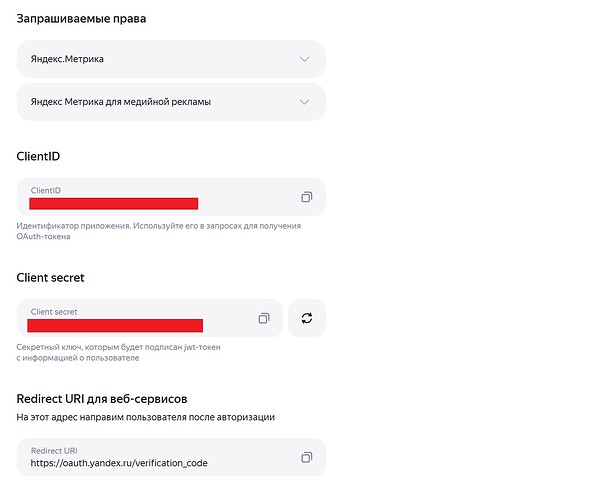Image resolution: width=608 pixels, height=500 pixels.
Task: Click the Client secret section heading
Action: tap(57, 277)
